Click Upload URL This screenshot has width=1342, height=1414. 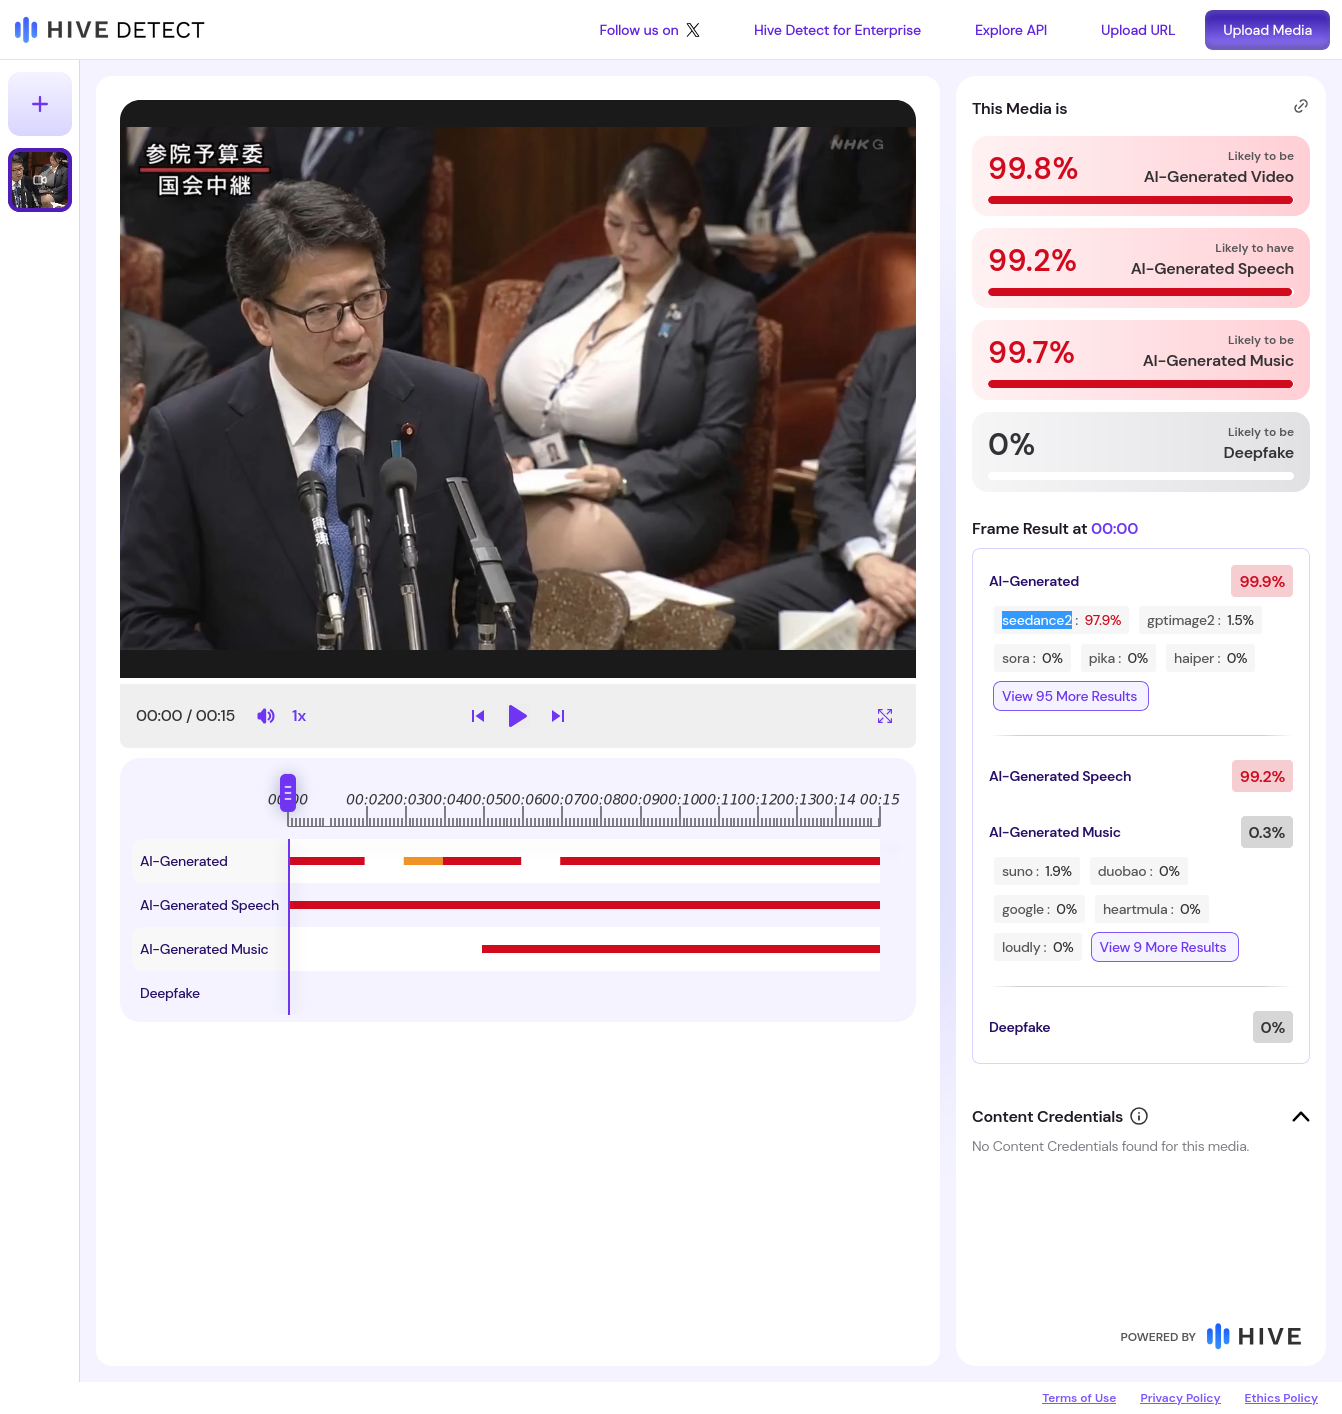[x=1138, y=30]
